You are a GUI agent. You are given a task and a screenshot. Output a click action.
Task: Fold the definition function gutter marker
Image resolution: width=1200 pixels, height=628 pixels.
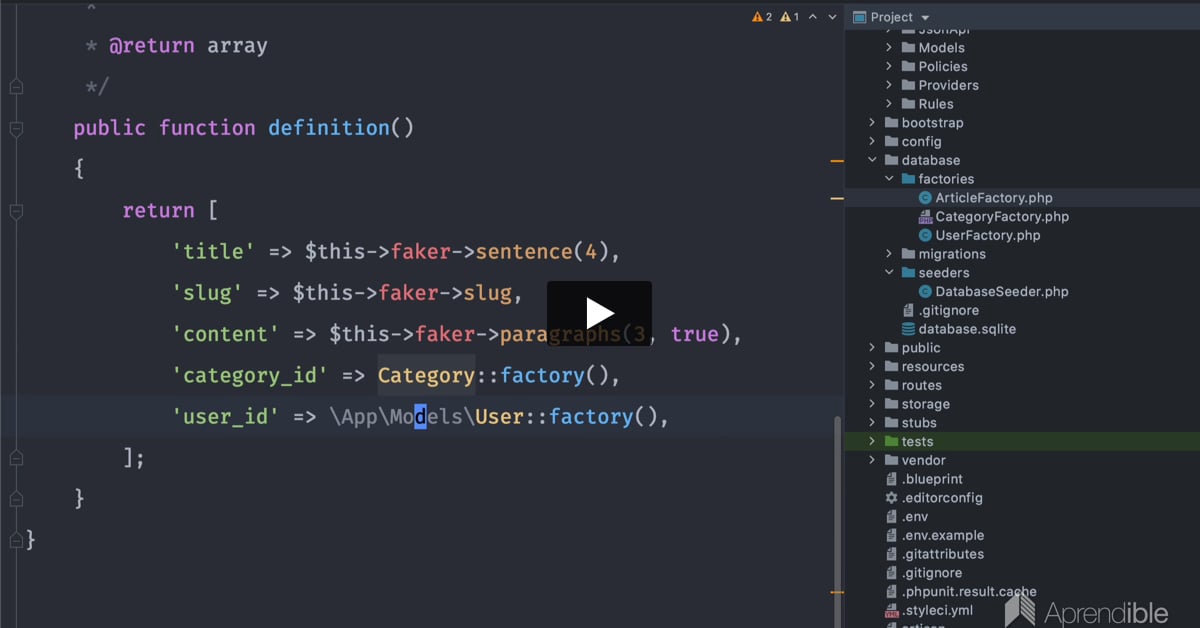point(16,128)
